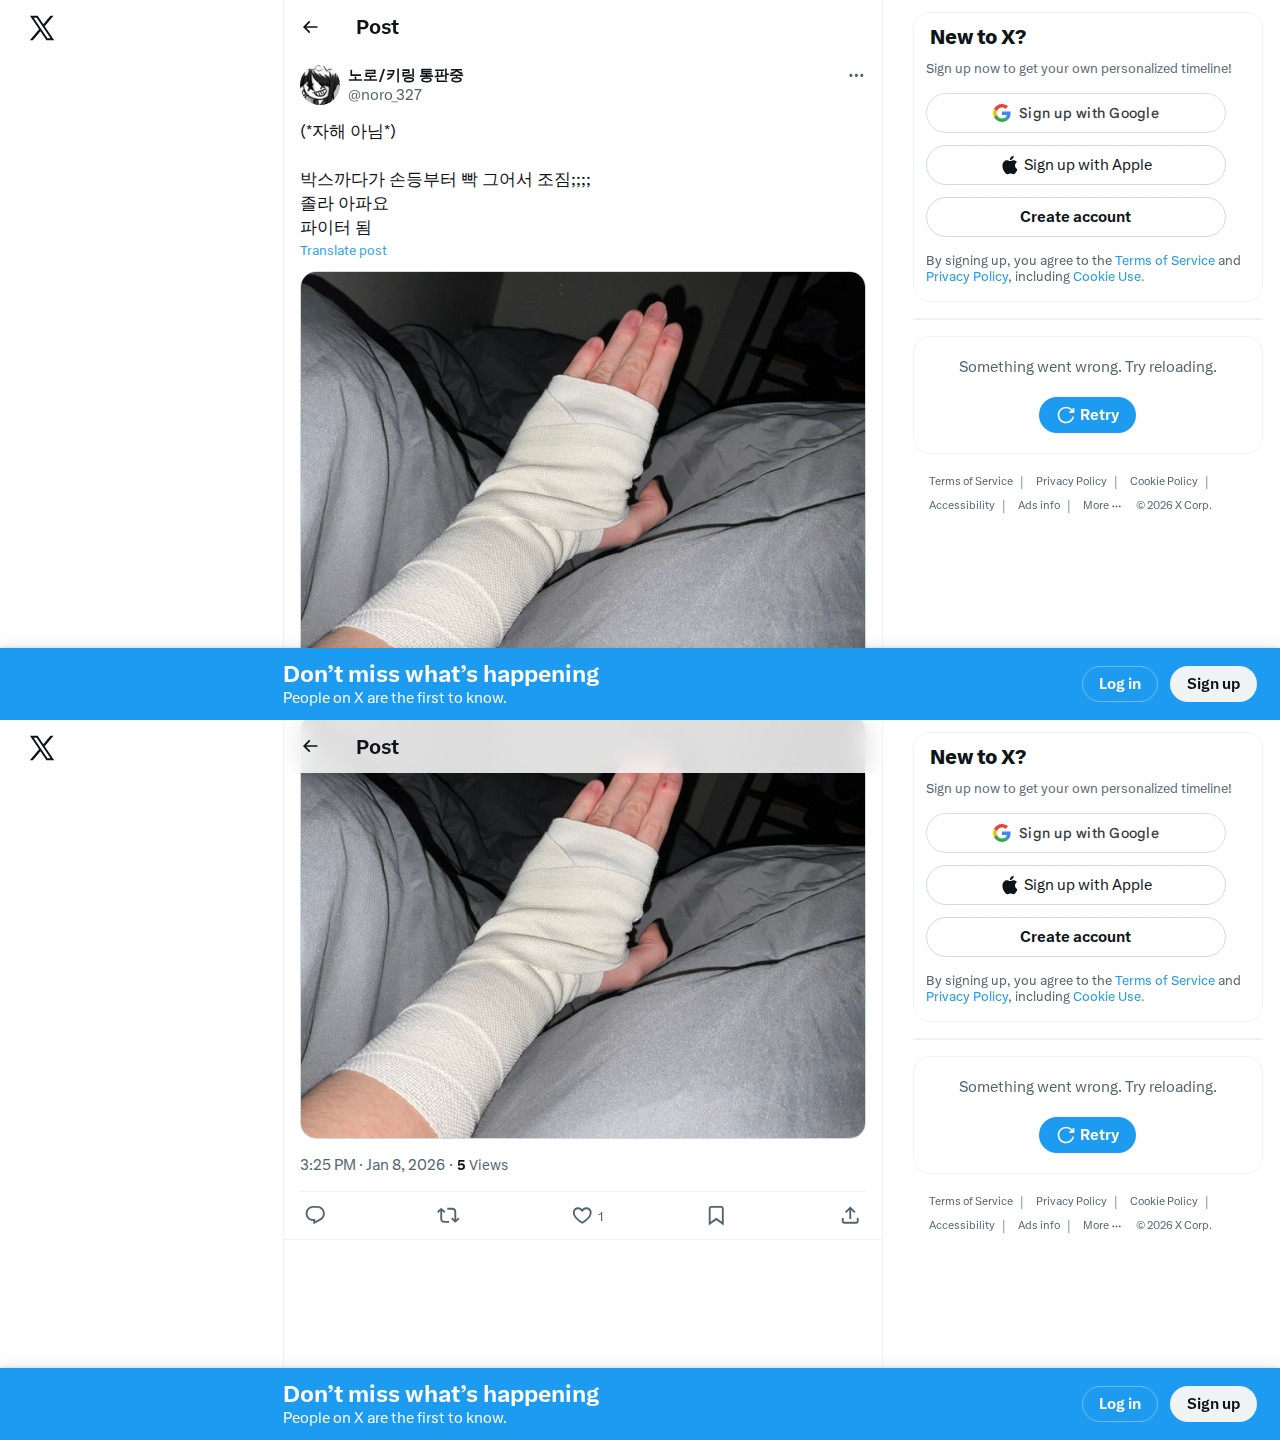Share the post via the share icon

tap(850, 1215)
